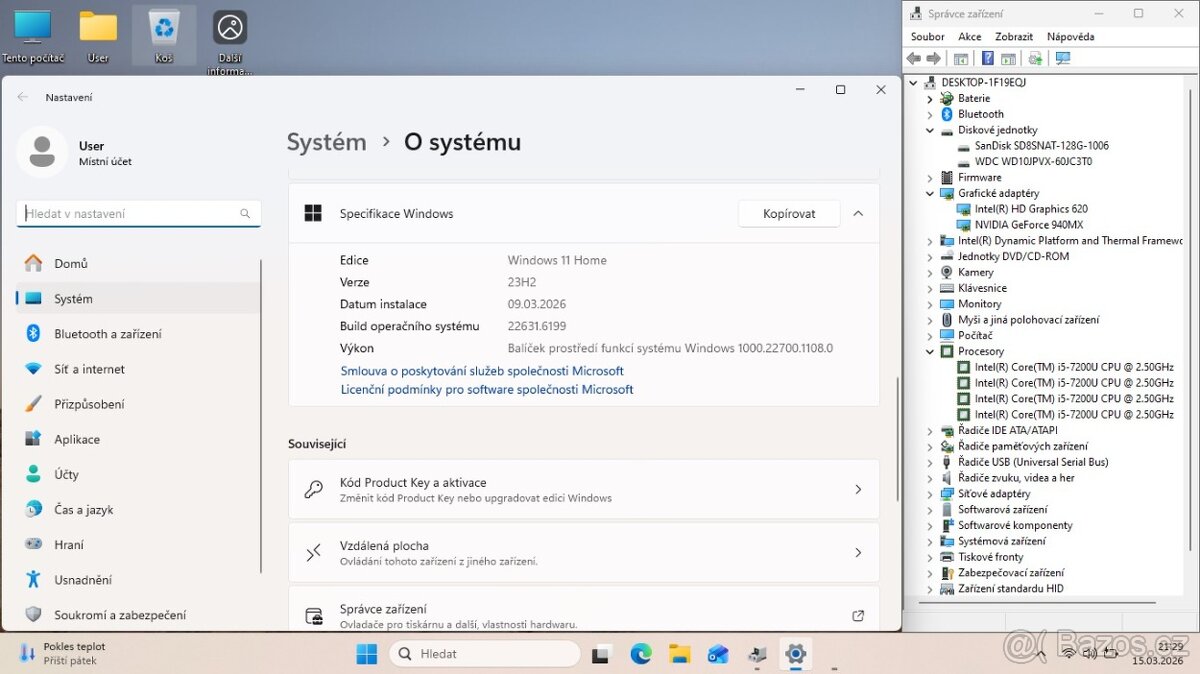This screenshot has width=1200, height=674.
Task: Click the Back arrow in Device Manager
Action: [913, 58]
